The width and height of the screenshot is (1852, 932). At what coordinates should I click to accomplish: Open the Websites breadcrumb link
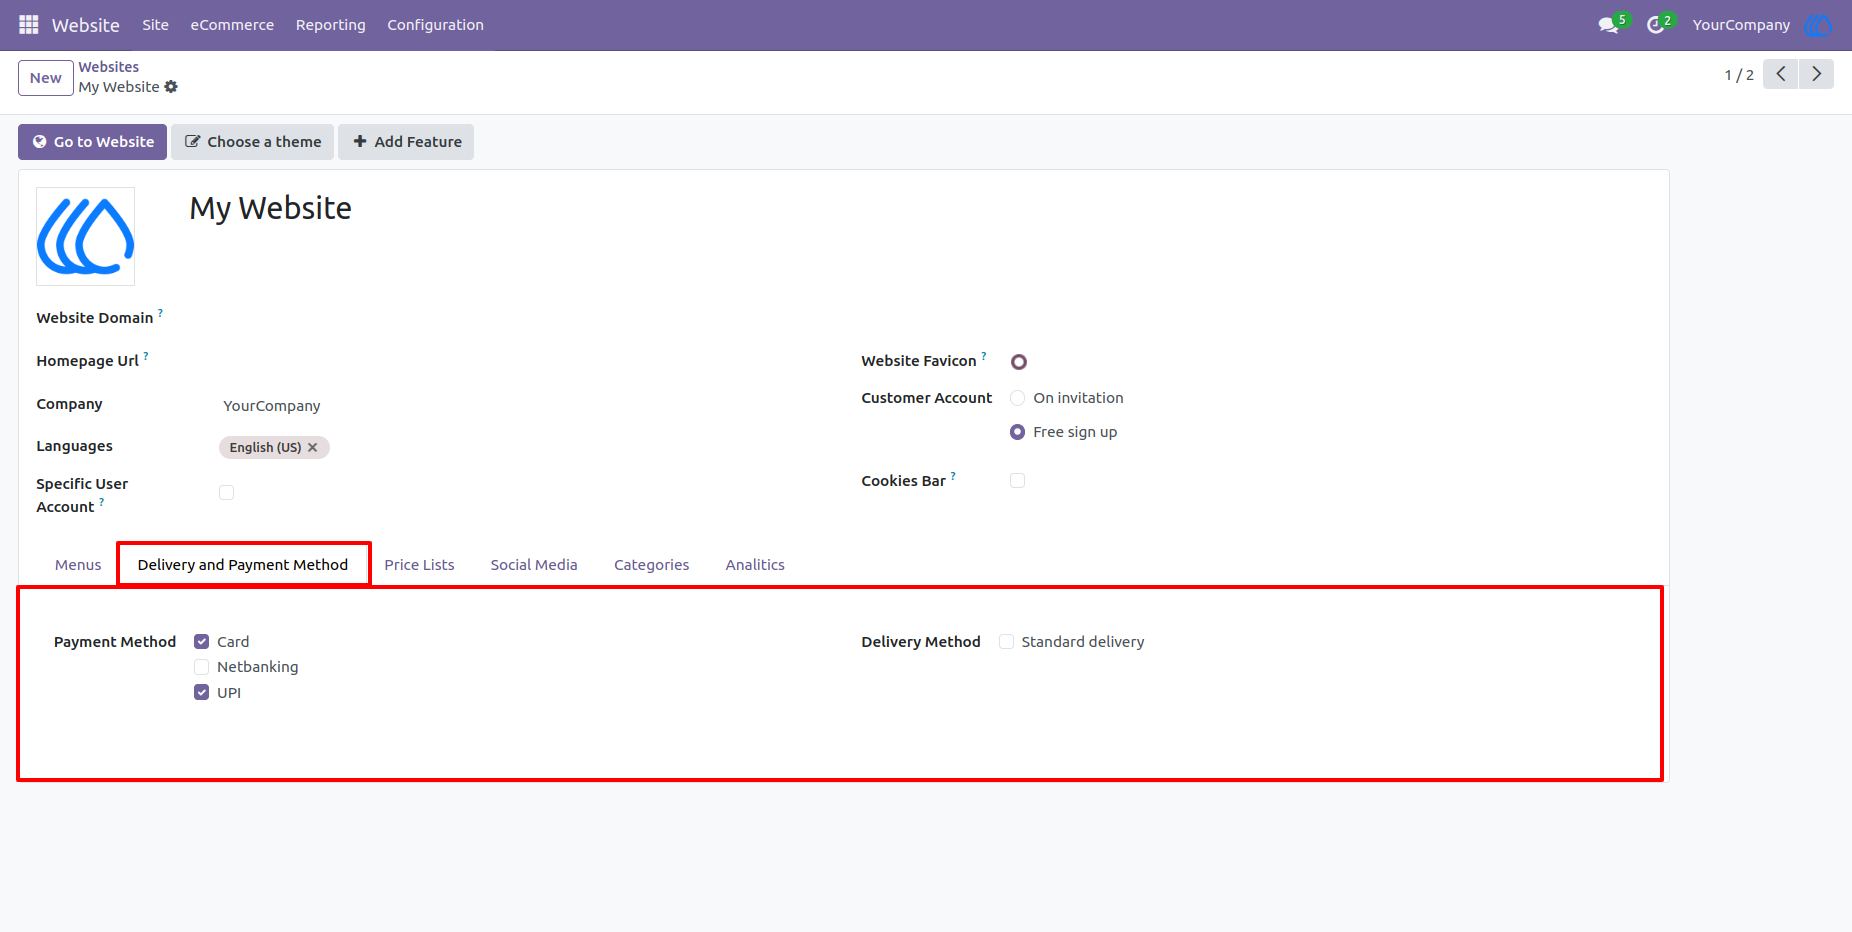109,67
